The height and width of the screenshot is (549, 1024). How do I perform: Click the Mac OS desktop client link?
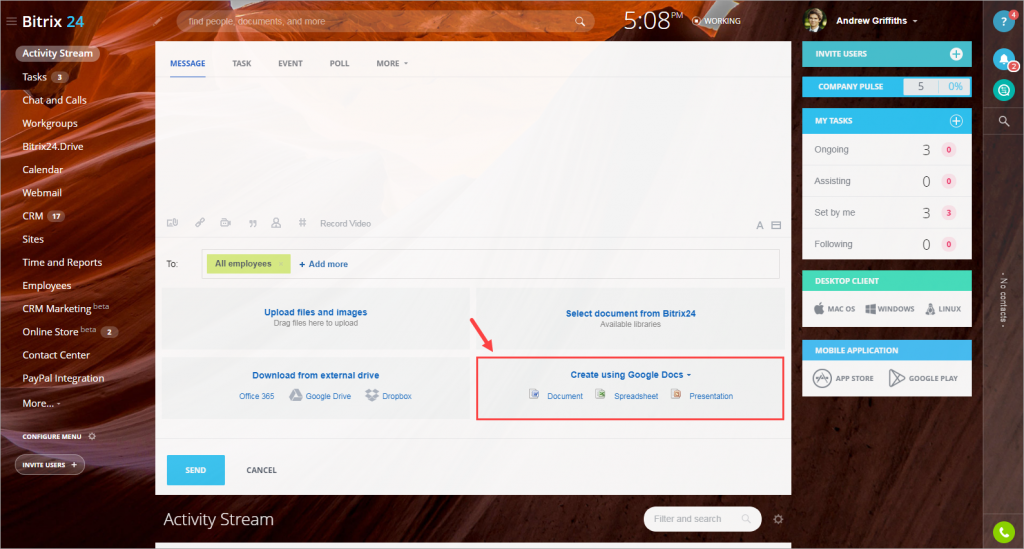pos(834,309)
